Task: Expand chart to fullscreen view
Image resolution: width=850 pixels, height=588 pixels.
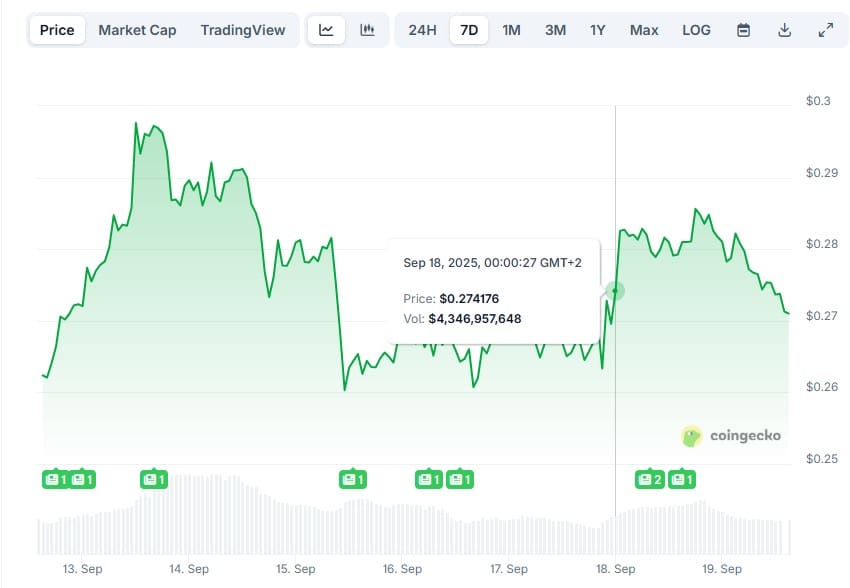Action: 827,31
